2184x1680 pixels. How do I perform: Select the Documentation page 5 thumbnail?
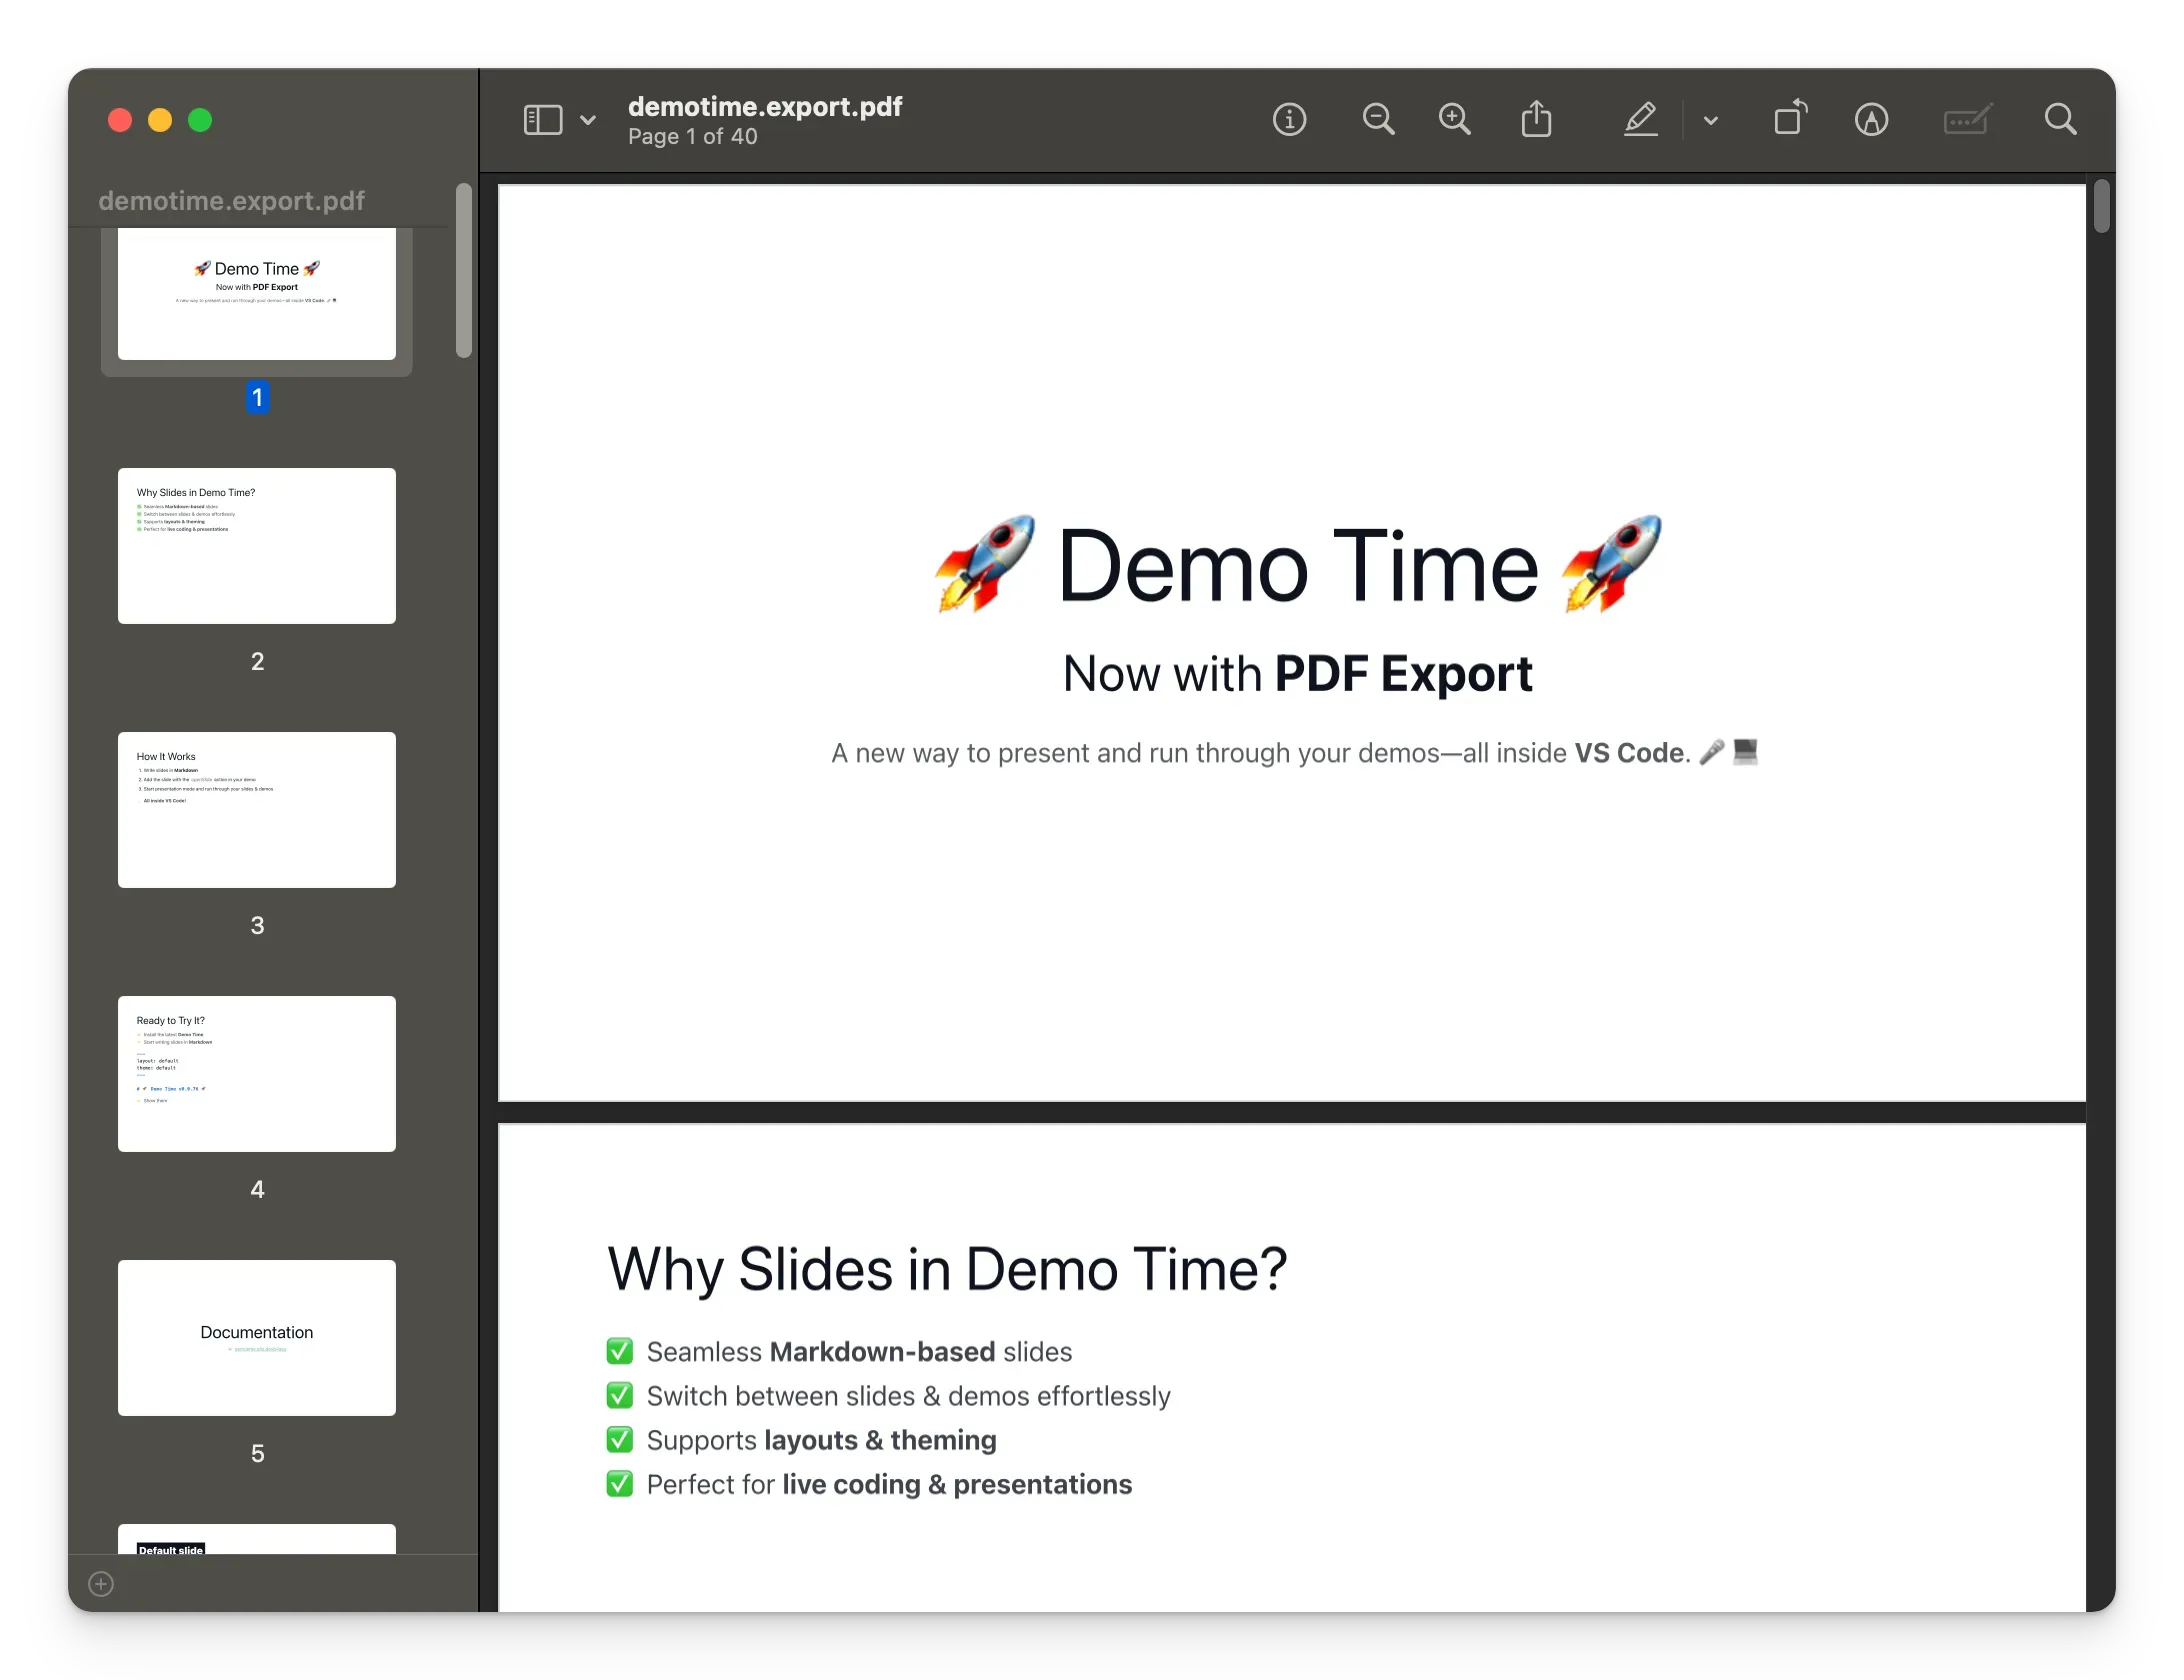(257, 1338)
